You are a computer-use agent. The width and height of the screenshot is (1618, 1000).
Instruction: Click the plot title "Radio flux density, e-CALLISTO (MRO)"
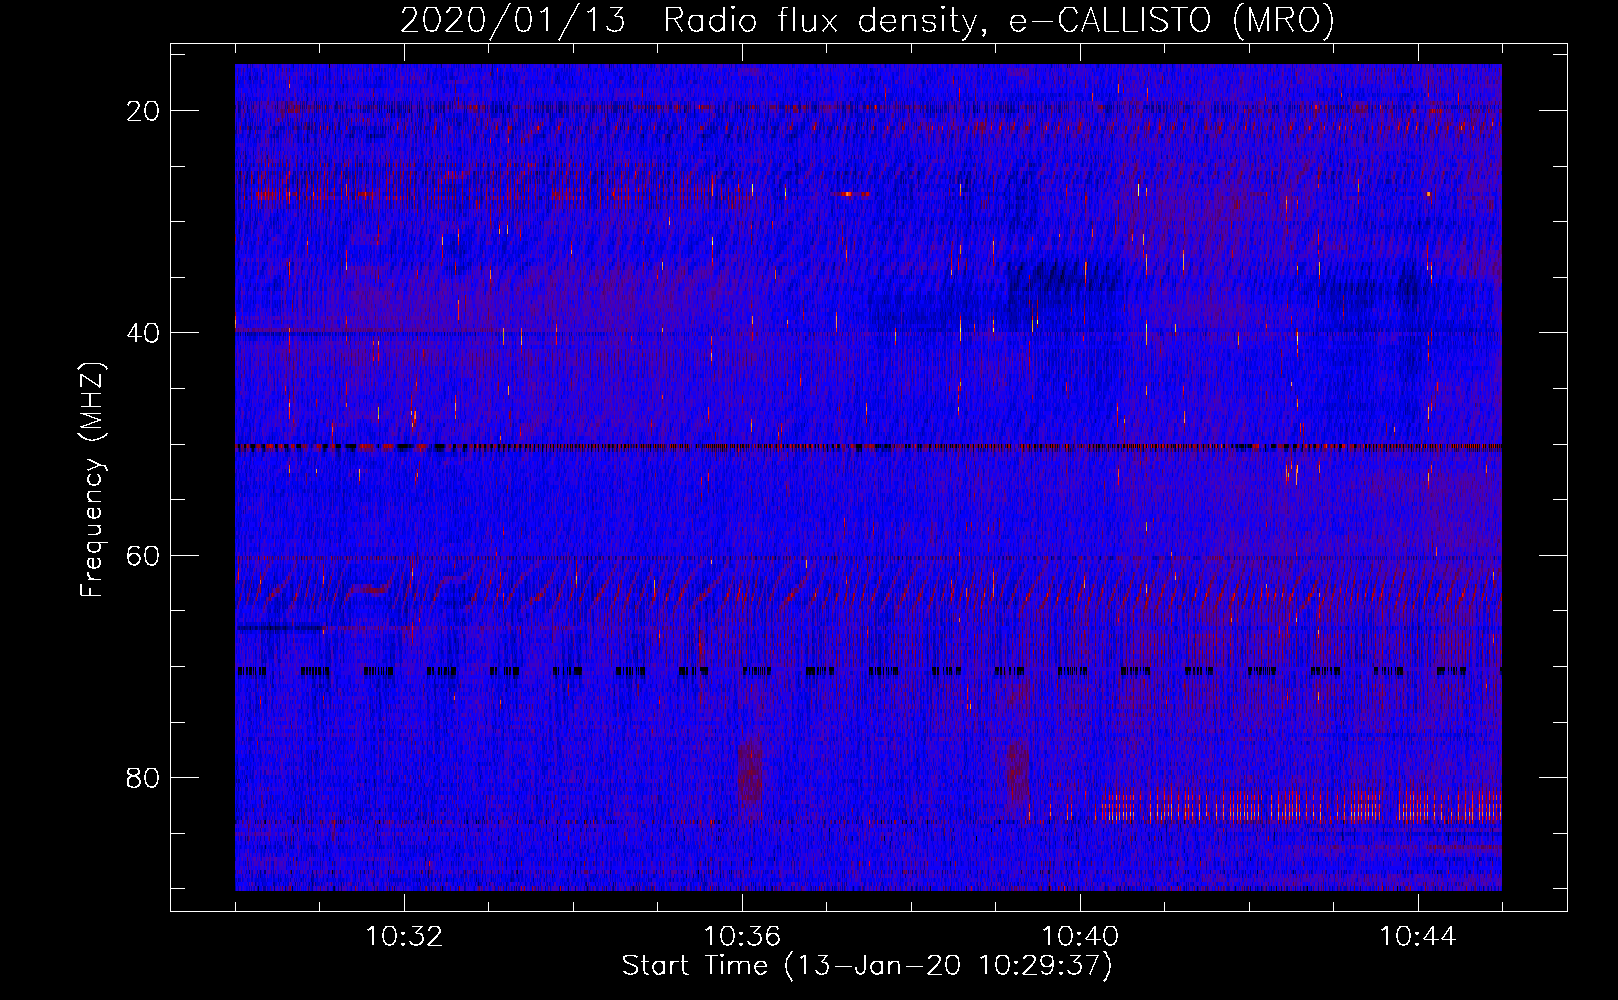[999, 20]
